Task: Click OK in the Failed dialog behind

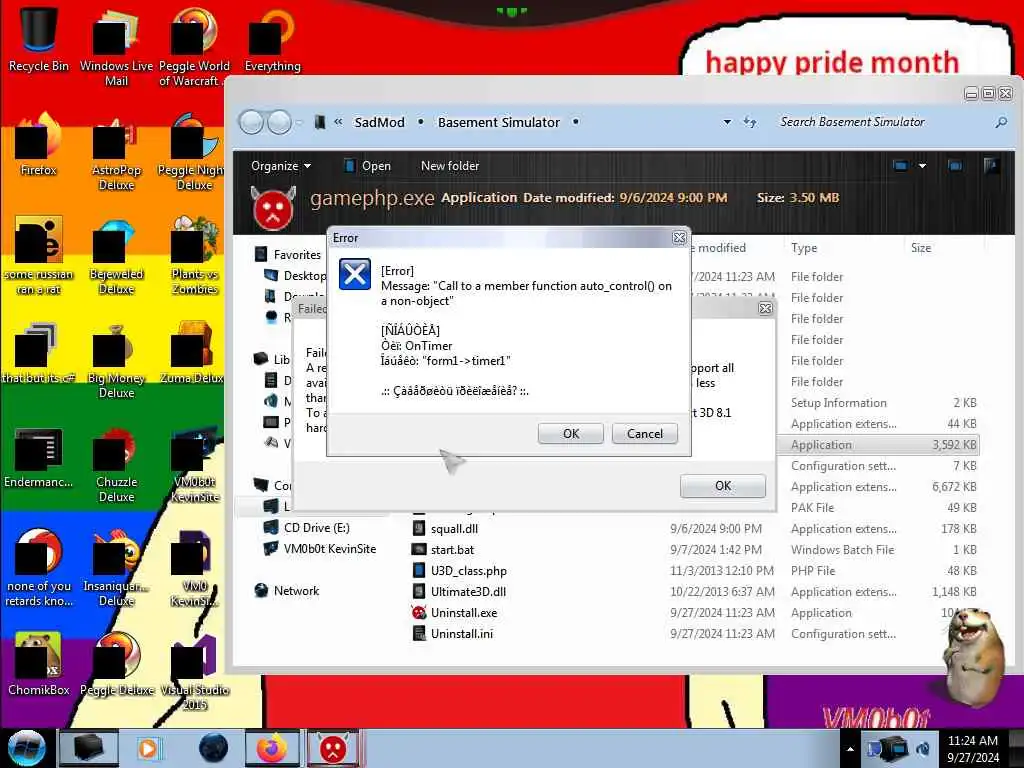Action: (722, 486)
